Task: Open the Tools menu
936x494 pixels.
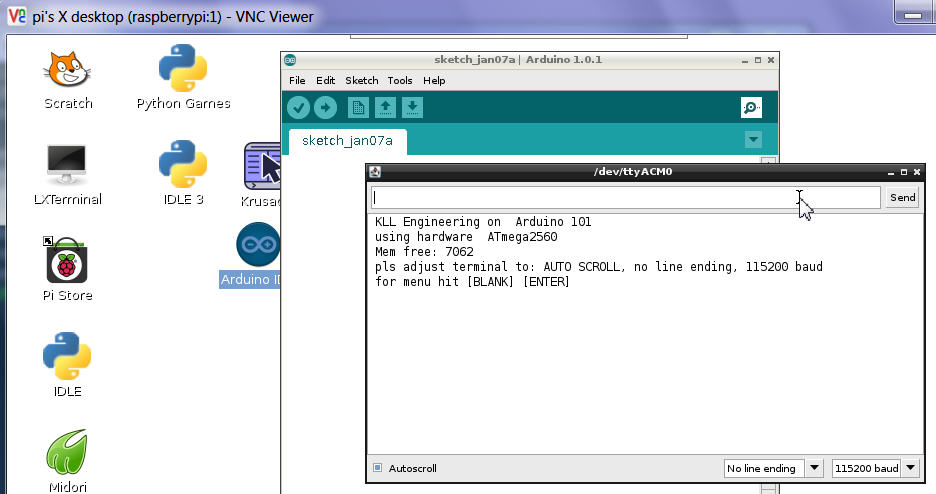Action: point(400,80)
